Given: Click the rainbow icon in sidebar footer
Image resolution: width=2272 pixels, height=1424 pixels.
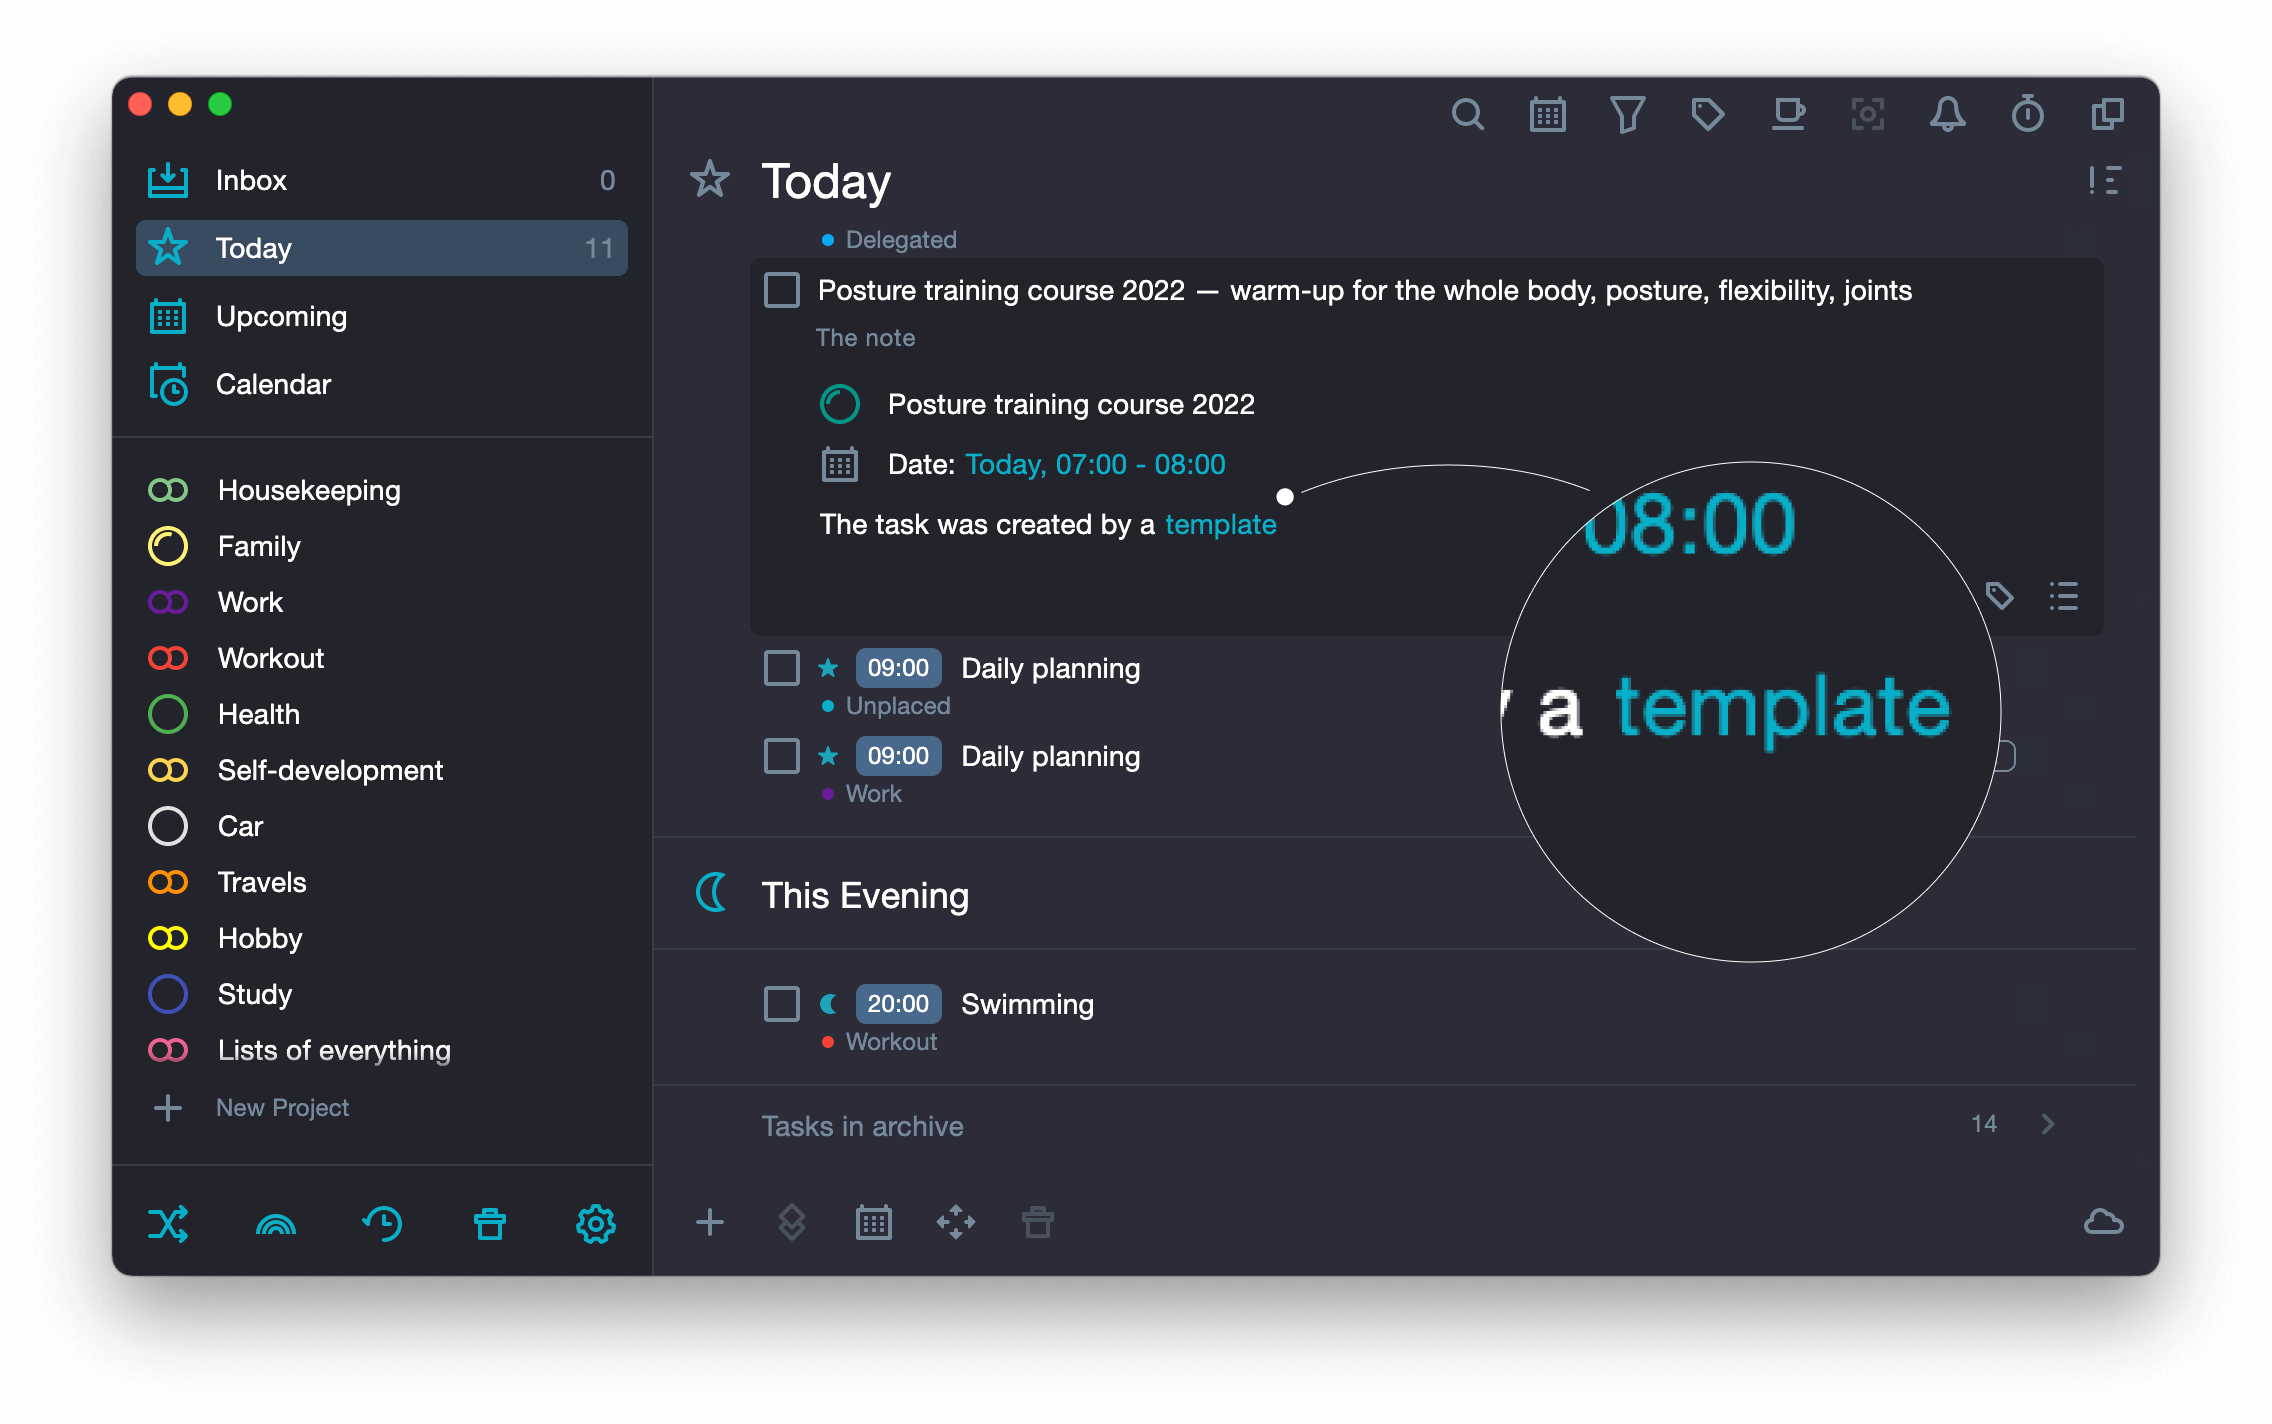Looking at the screenshot, I should point(276,1224).
